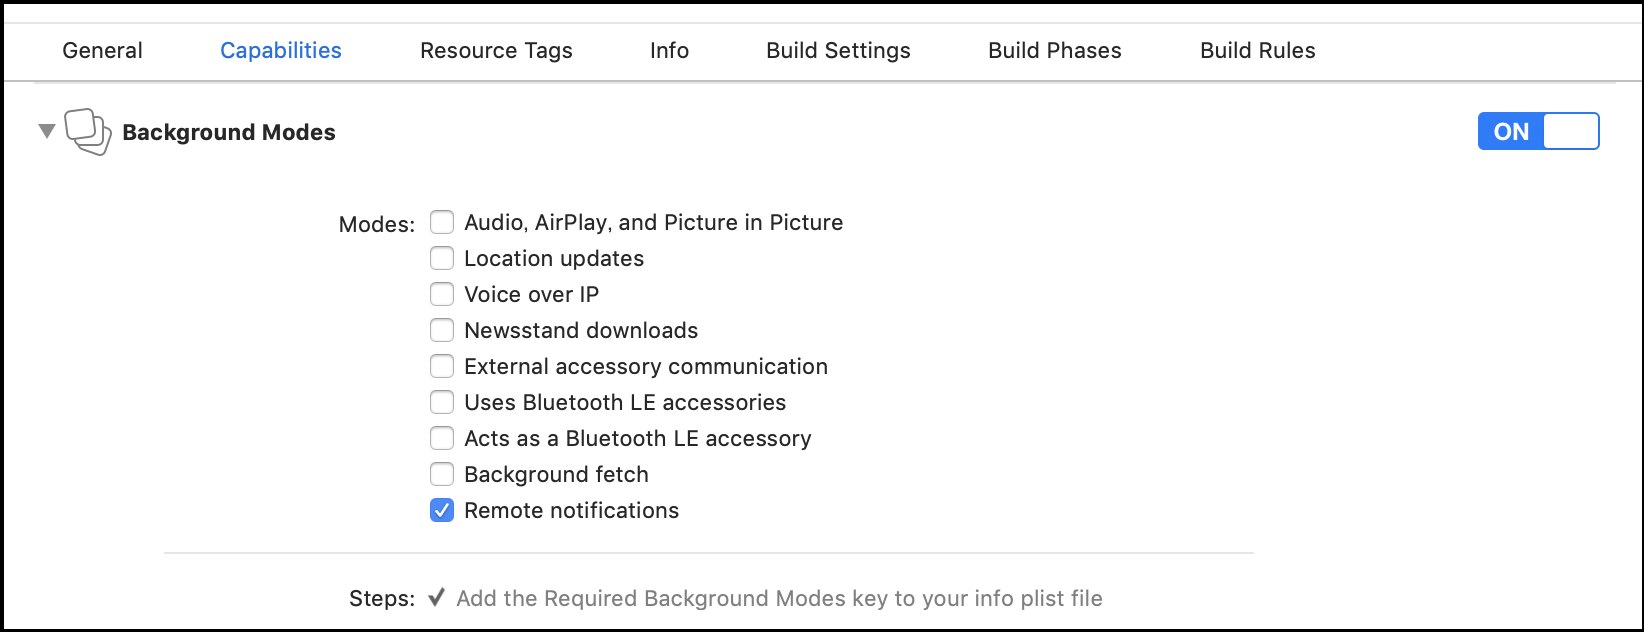Open the Build Rules tab
The width and height of the screenshot is (1644, 632).
(1257, 50)
